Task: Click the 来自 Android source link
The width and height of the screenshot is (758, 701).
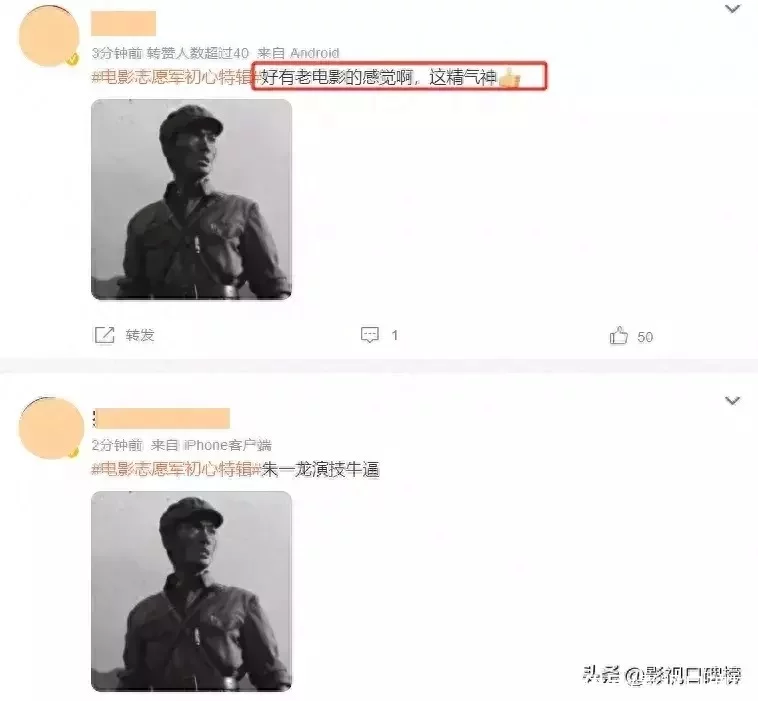Action: pyautogui.click(x=298, y=53)
